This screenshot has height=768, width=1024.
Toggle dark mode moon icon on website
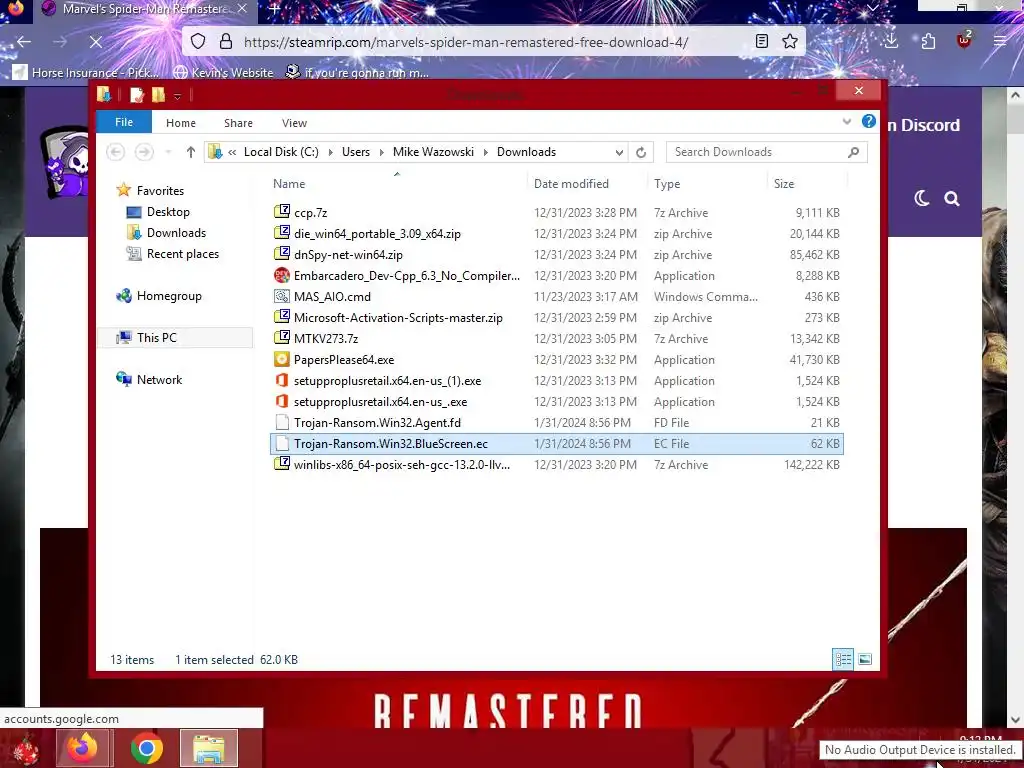pos(921,199)
